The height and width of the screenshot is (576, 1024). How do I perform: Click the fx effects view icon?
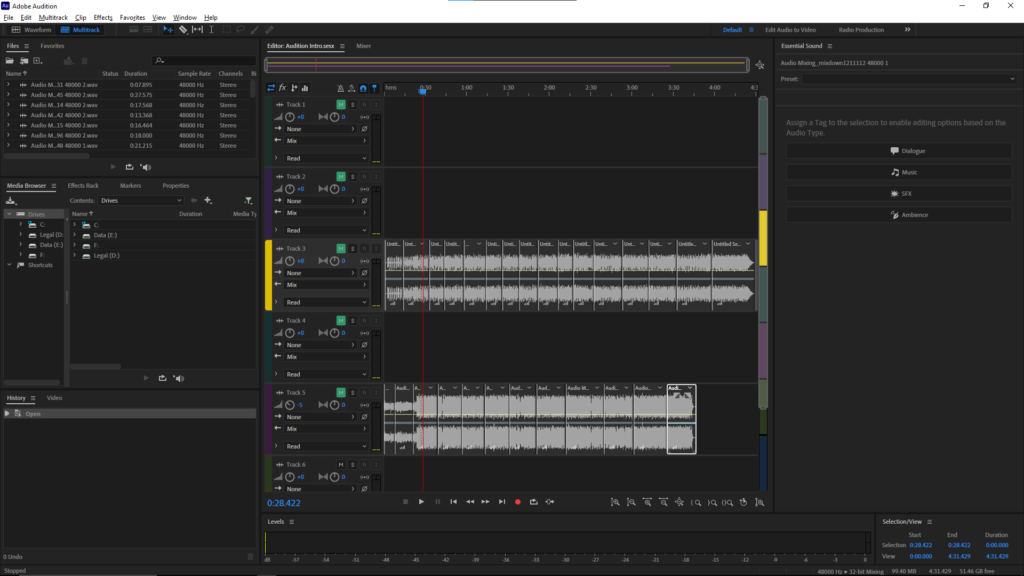[x=282, y=88]
